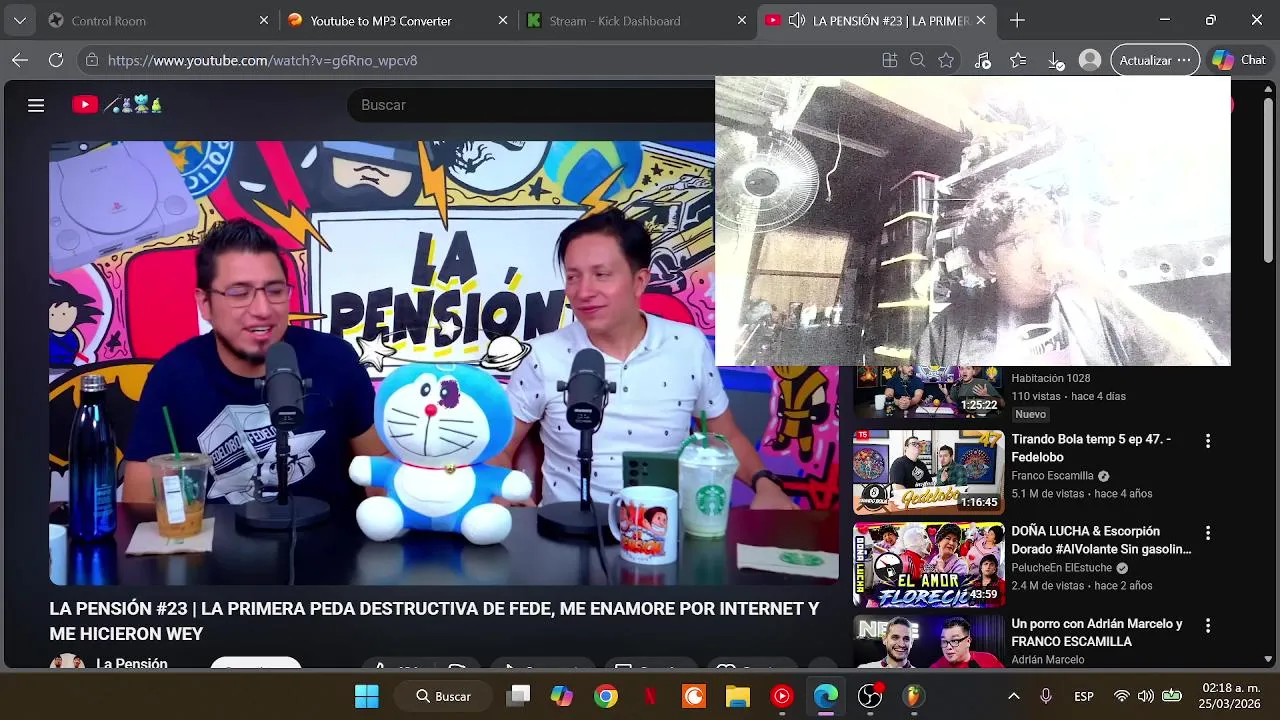Show hidden system tray icons
1280x720 pixels.
1013,696
